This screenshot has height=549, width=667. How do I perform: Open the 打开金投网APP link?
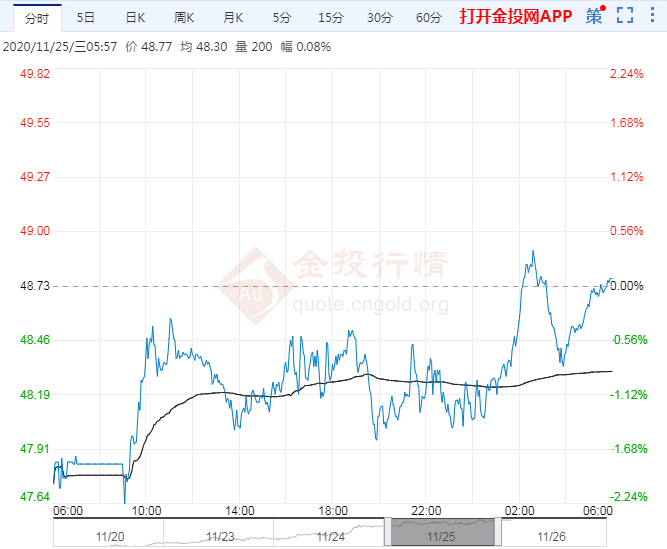[x=516, y=16]
